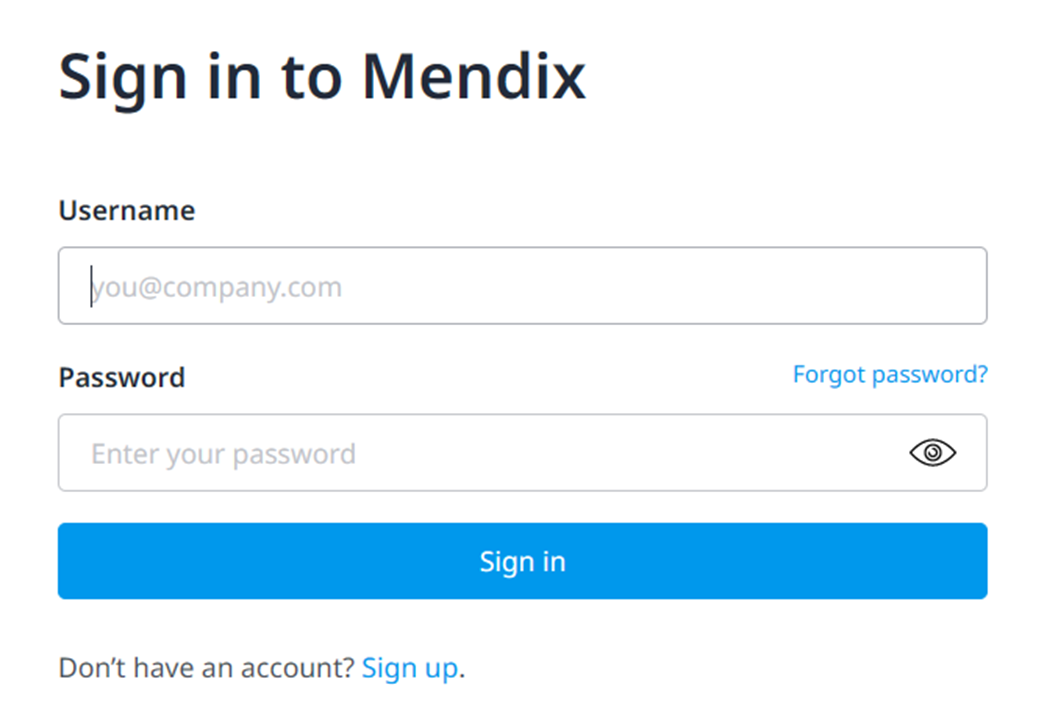The image size is (1058, 721).
Task: Click the Username label above the field
Action: click(x=126, y=210)
